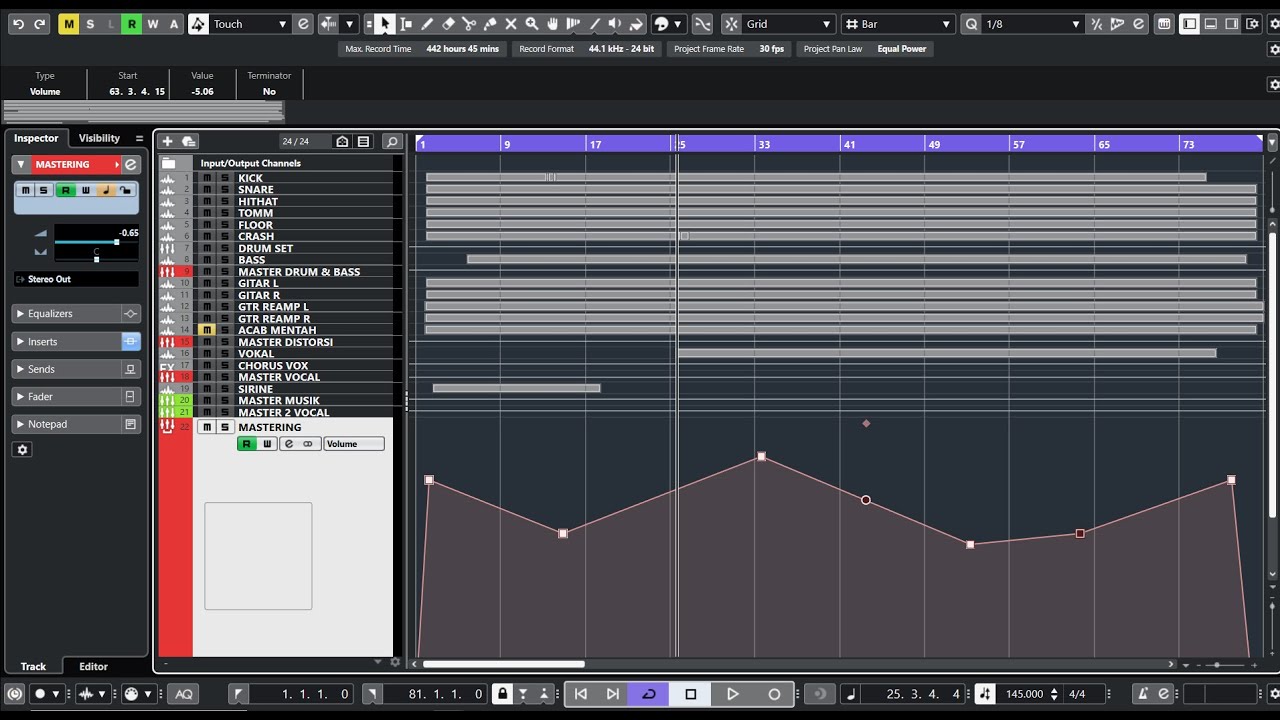Toggle Cycle loop in transport
This screenshot has width=1280, height=720.
click(x=648, y=694)
